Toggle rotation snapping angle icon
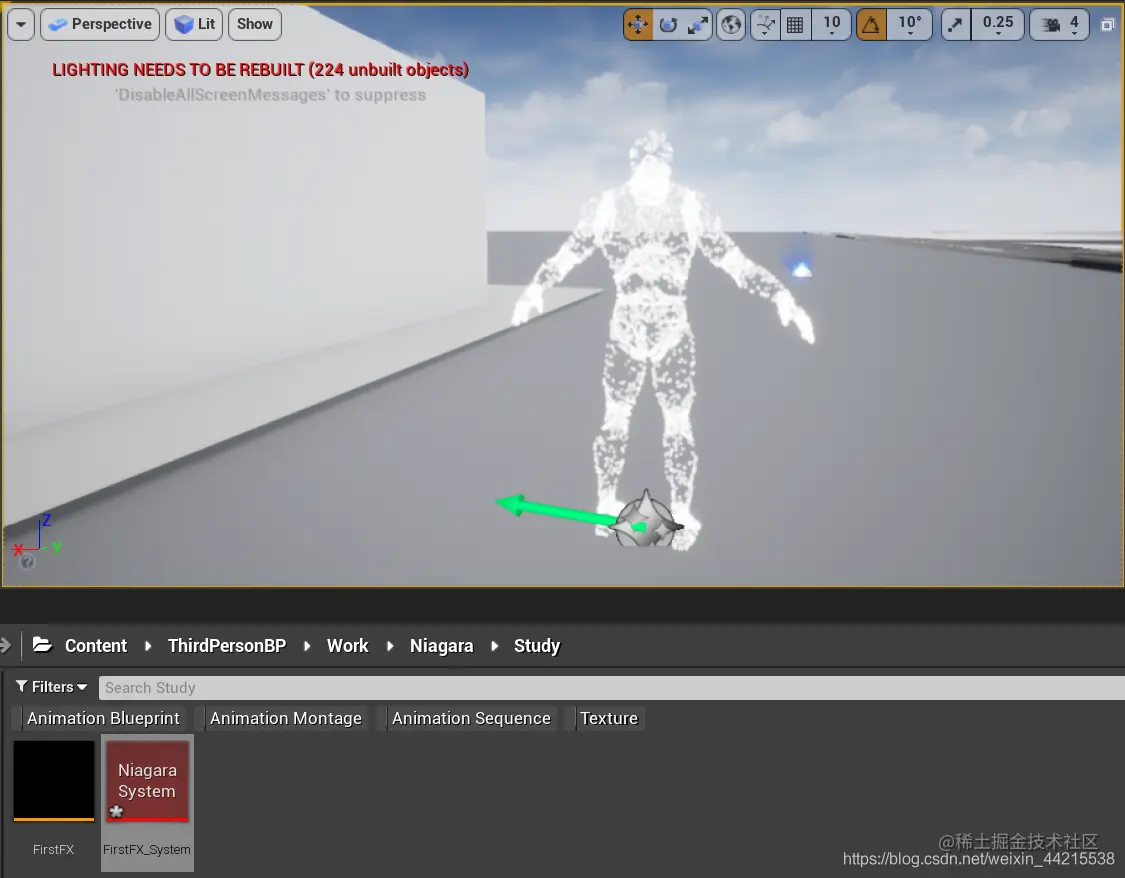The image size is (1125, 878). (x=871, y=25)
